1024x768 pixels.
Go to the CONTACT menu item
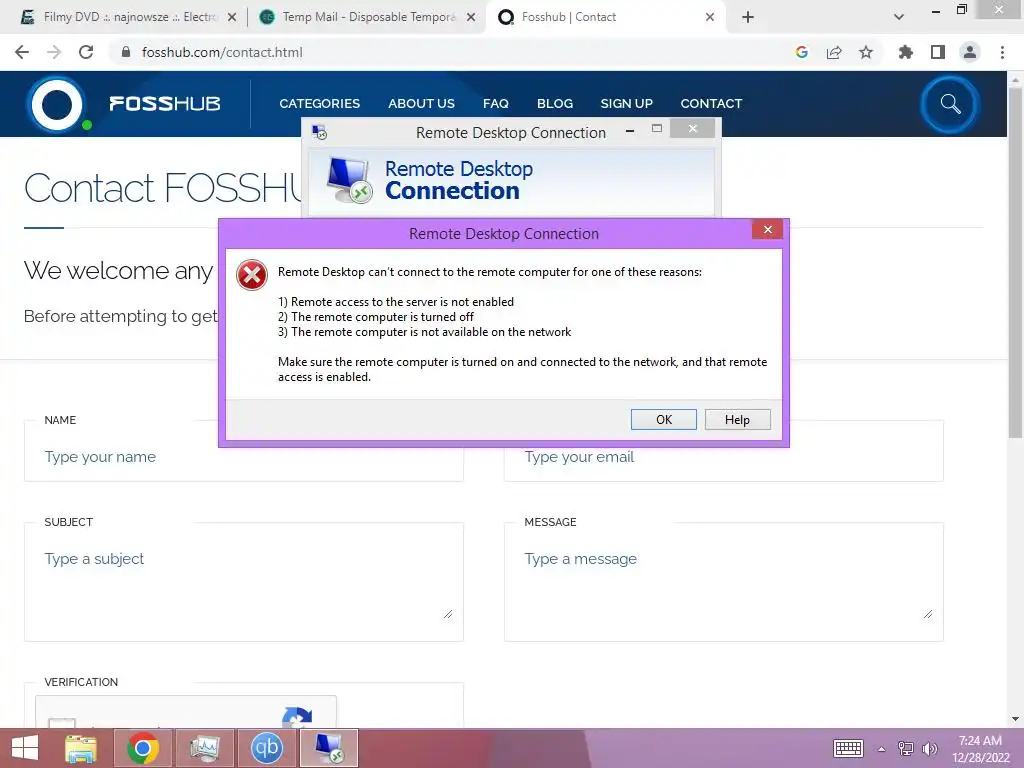click(x=711, y=104)
